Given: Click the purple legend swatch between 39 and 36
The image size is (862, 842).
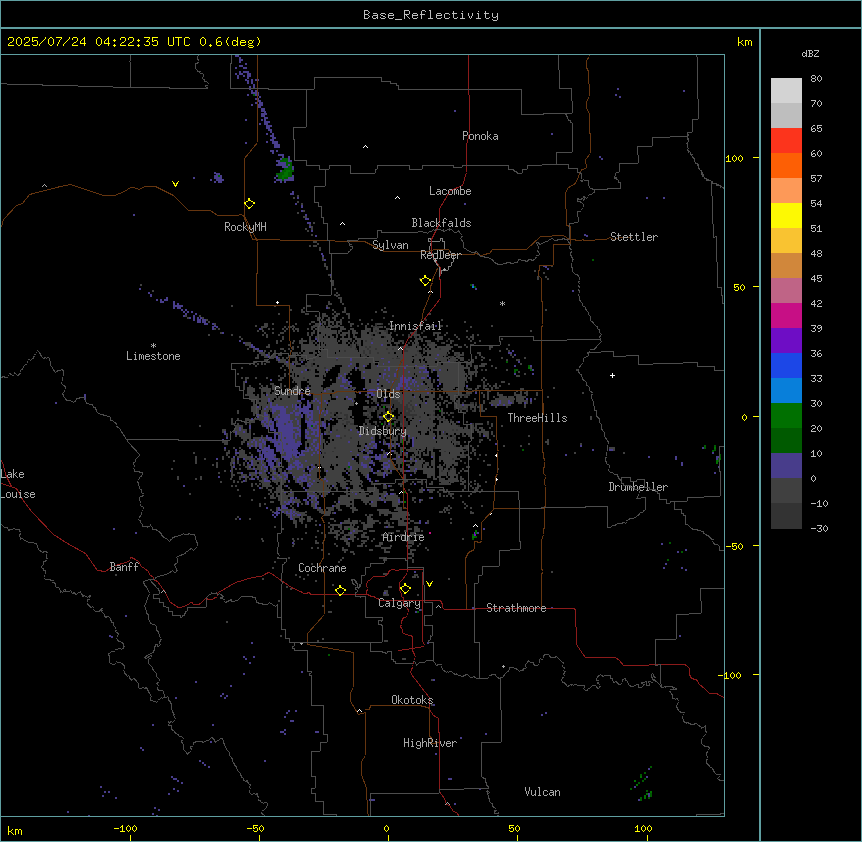Looking at the screenshot, I should pos(786,341).
